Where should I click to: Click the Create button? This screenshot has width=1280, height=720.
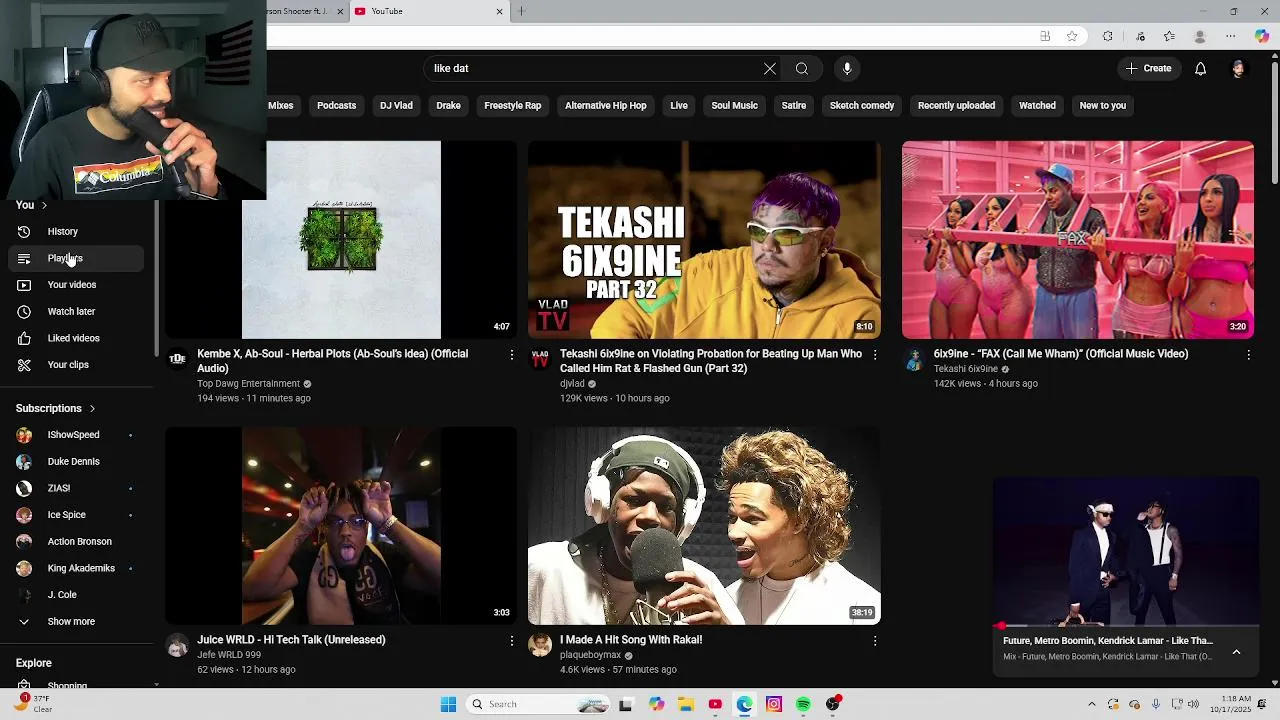(1148, 69)
